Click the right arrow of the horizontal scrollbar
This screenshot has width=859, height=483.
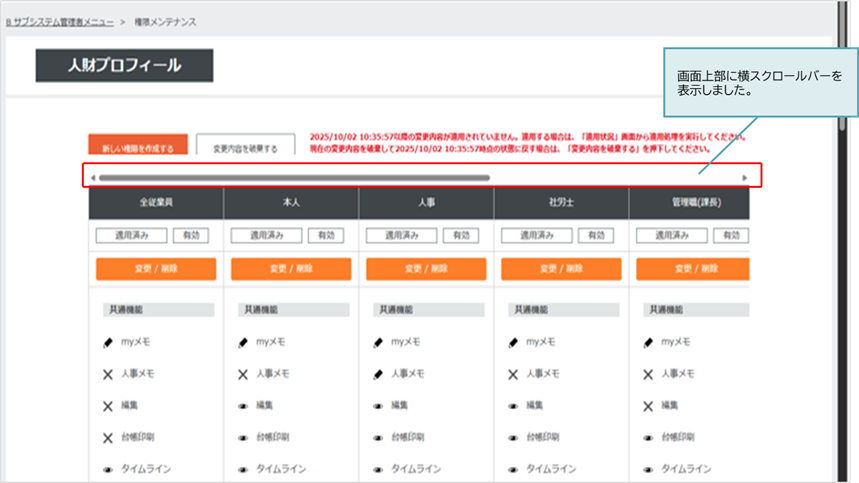point(744,178)
